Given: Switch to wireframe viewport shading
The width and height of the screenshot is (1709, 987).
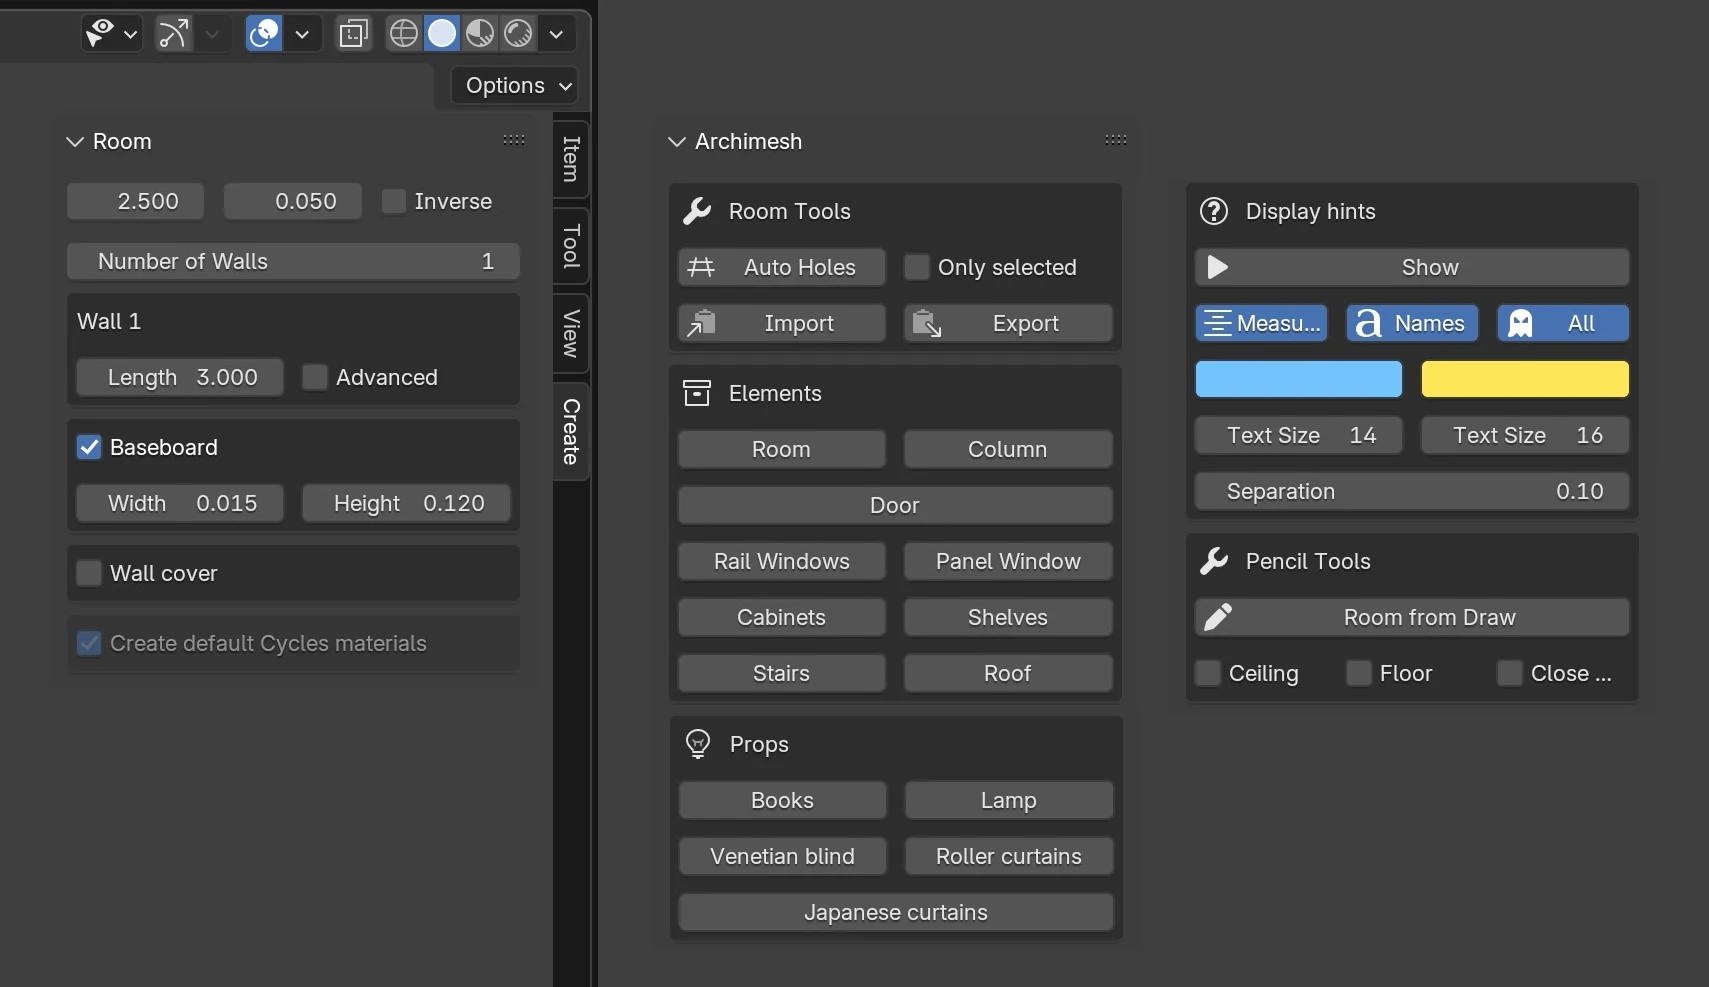Looking at the screenshot, I should (403, 34).
